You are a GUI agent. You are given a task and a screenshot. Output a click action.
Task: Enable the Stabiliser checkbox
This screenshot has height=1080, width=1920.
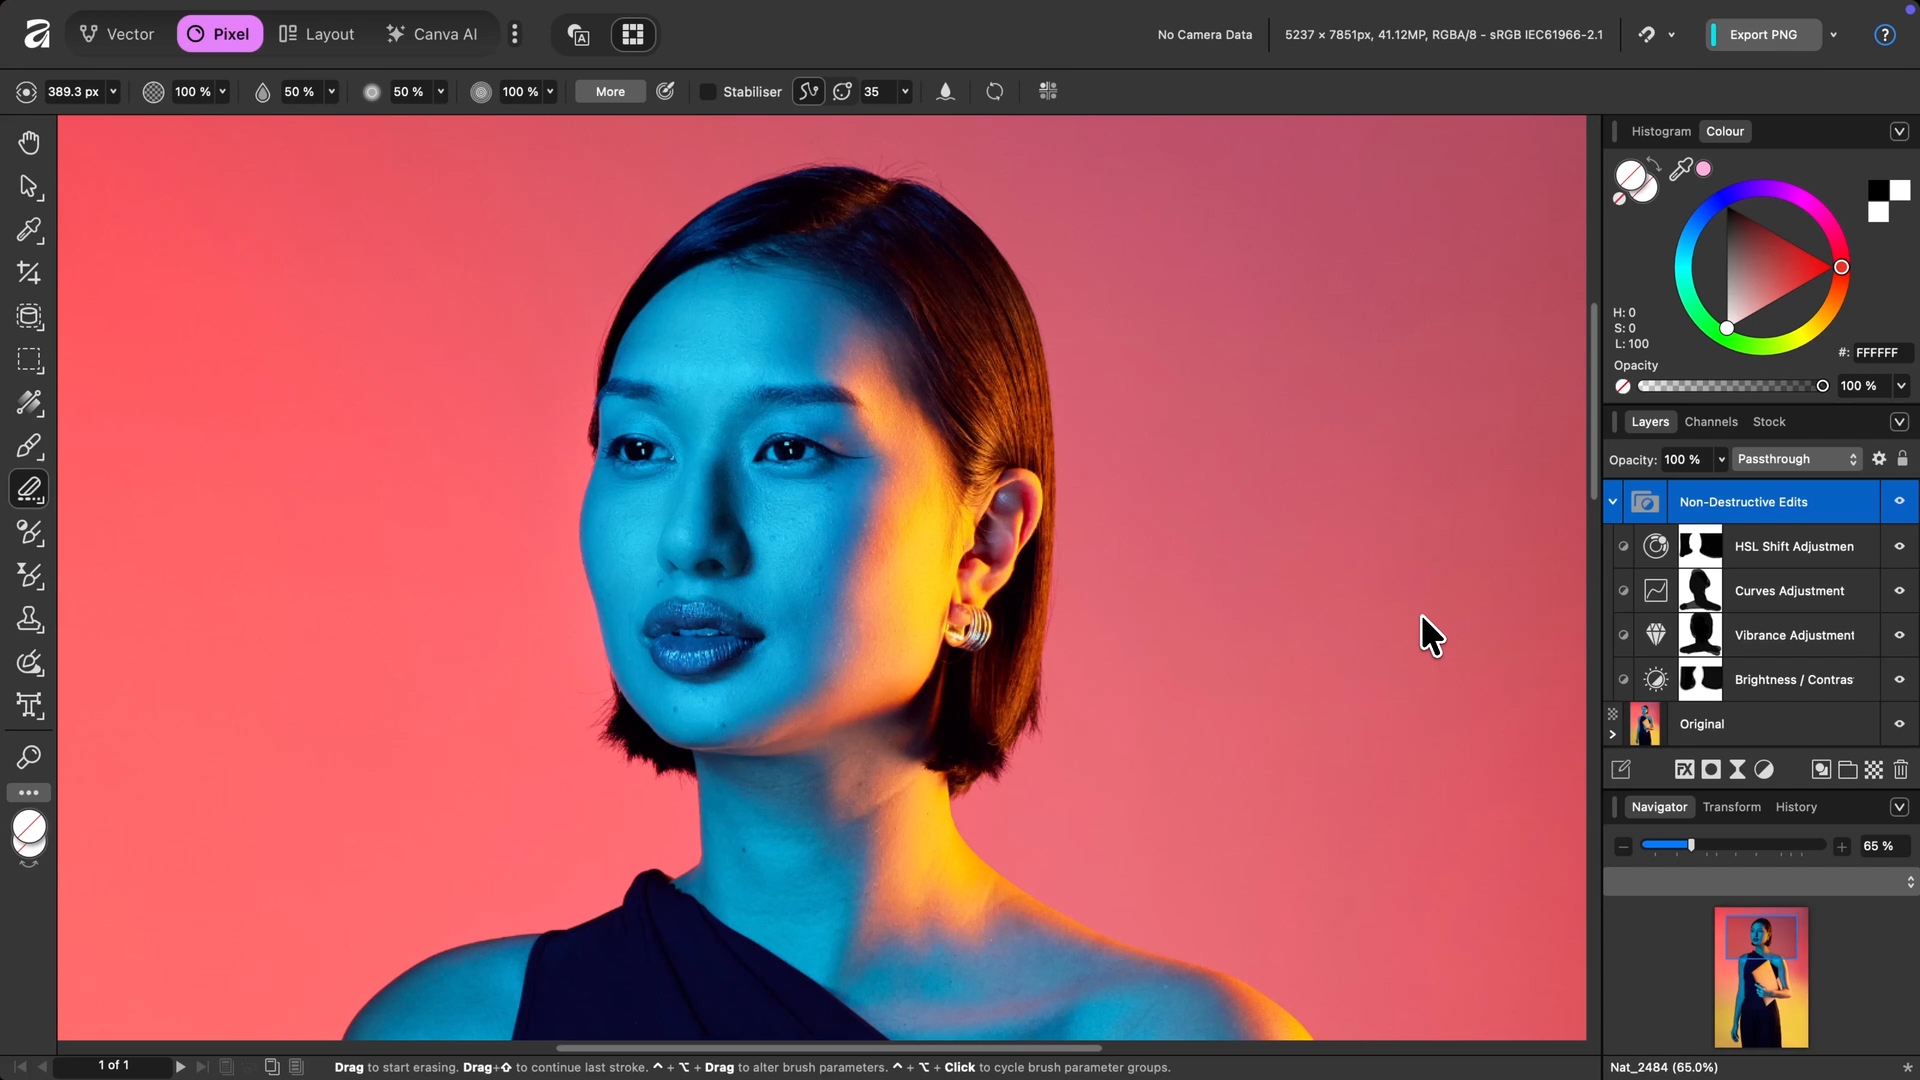707,91
